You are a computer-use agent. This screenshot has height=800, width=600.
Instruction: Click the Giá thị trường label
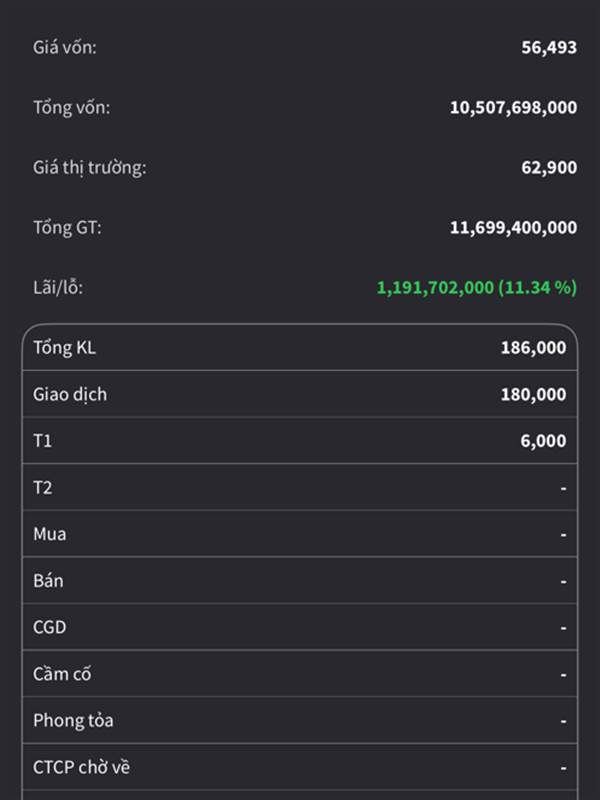(x=89, y=167)
